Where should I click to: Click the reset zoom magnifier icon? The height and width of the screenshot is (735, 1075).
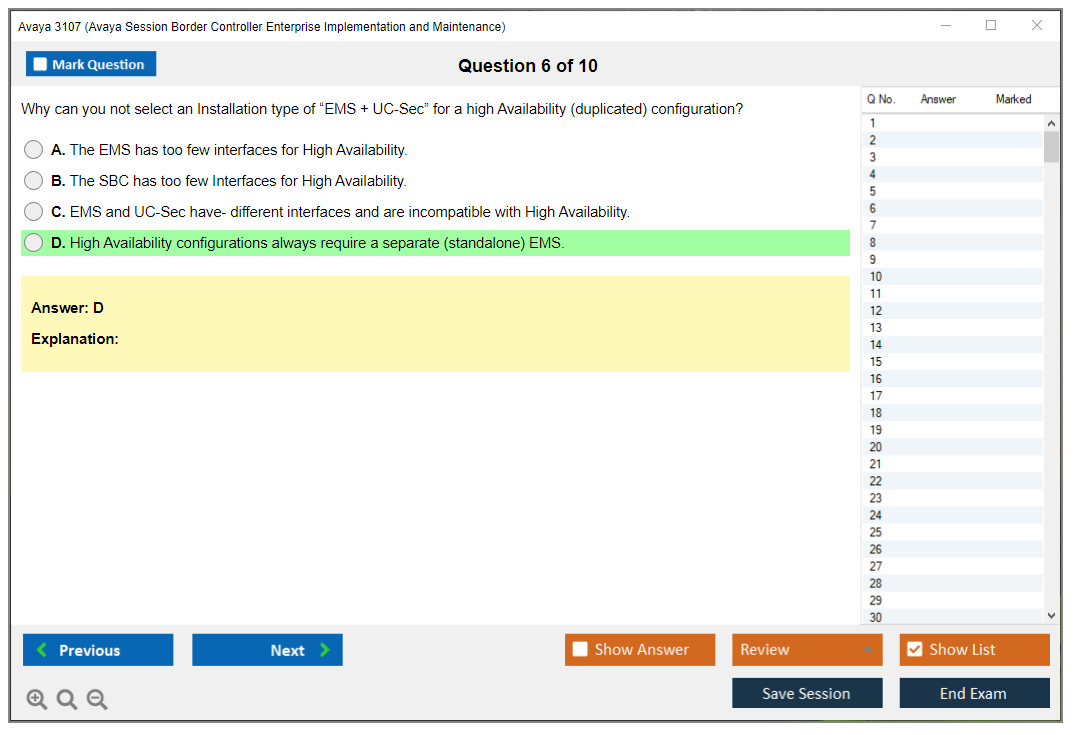[67, 699]
